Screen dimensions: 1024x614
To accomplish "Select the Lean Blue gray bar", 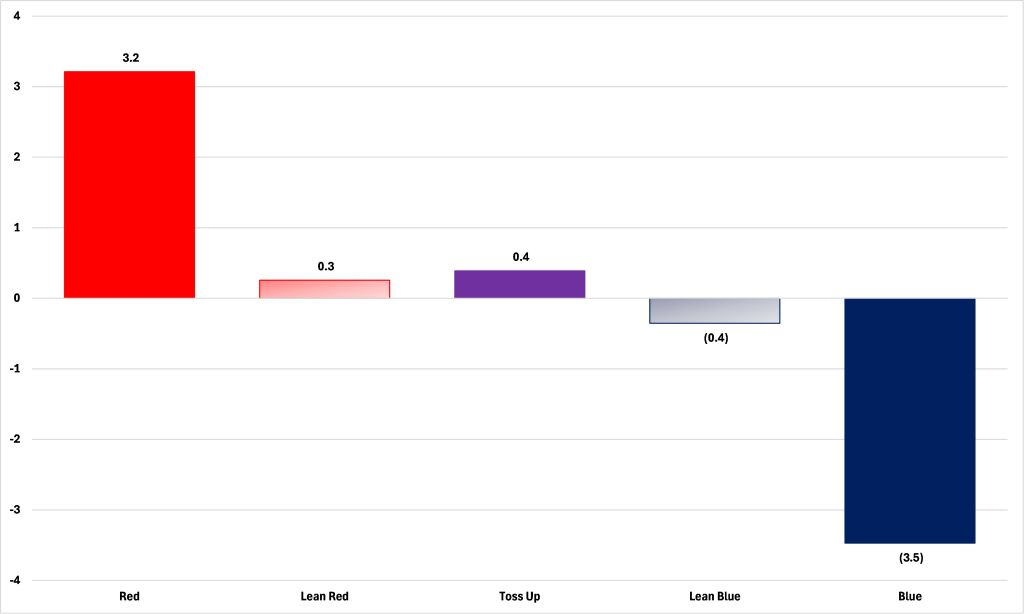I will pyautogui.click(x=714, y=310).
